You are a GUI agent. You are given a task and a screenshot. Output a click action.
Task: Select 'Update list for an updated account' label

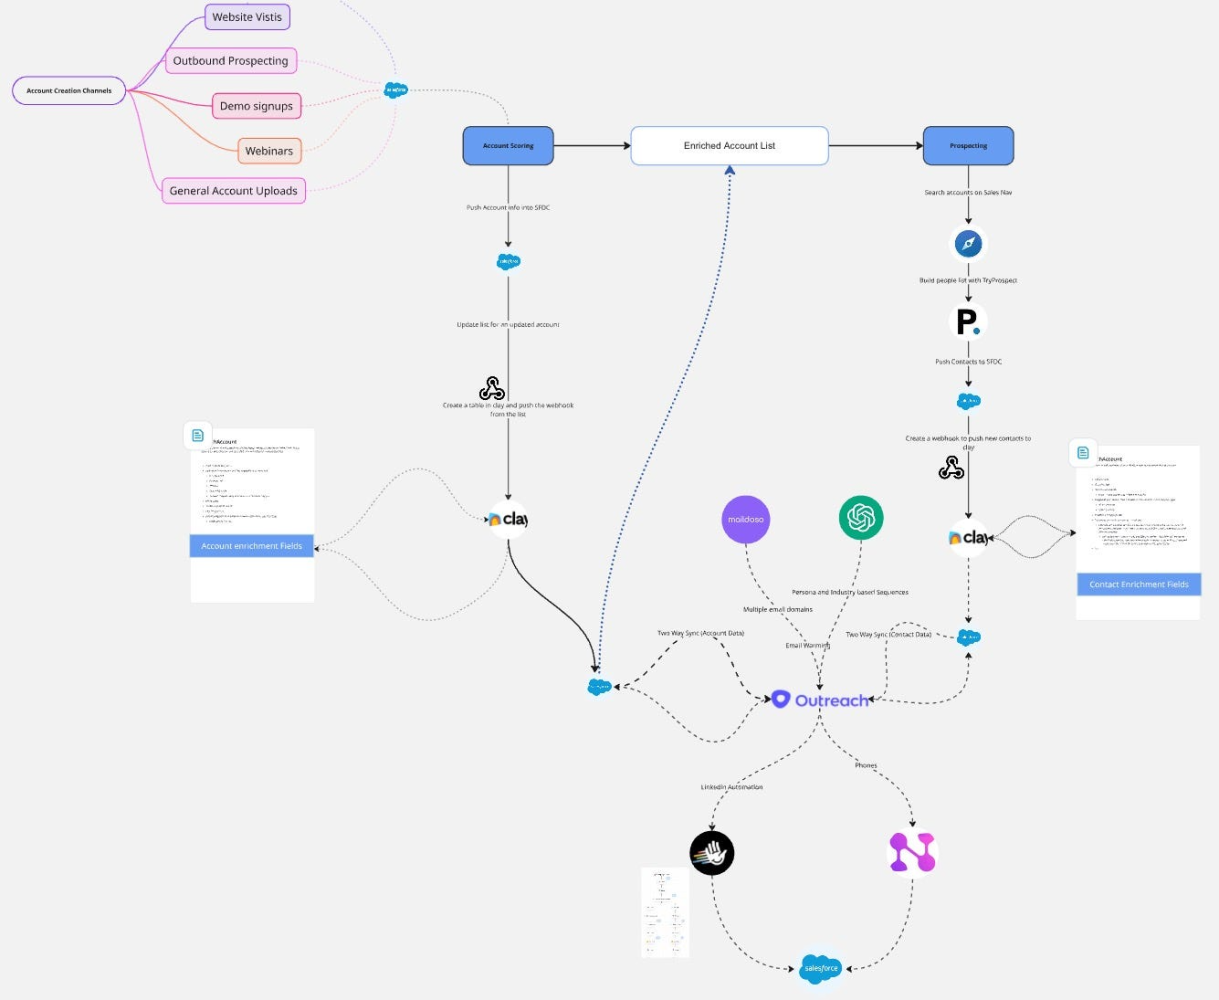[508, 325]
